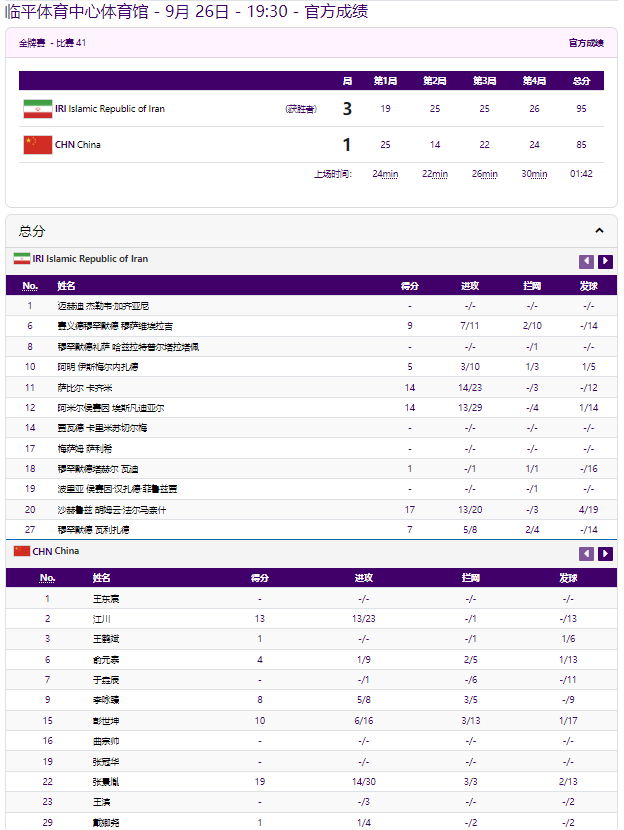Click 24min first set duration
Viewport: 624px width, 830px height.
pos(385,174)
